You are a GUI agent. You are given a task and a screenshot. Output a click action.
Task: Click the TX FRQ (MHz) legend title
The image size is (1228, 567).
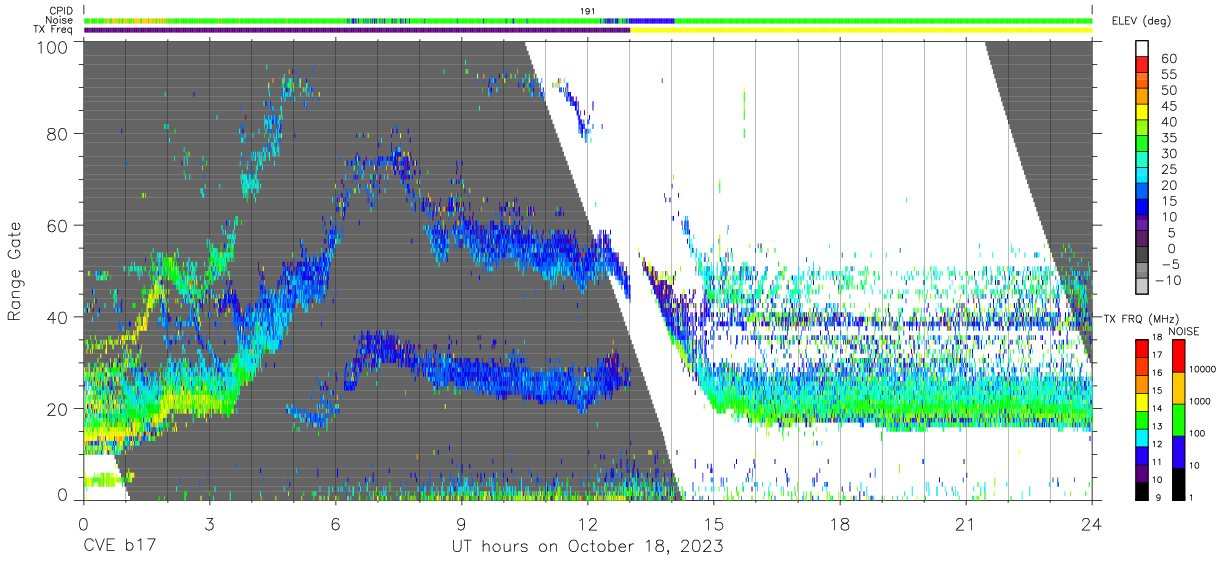(x=1140, y=318)
